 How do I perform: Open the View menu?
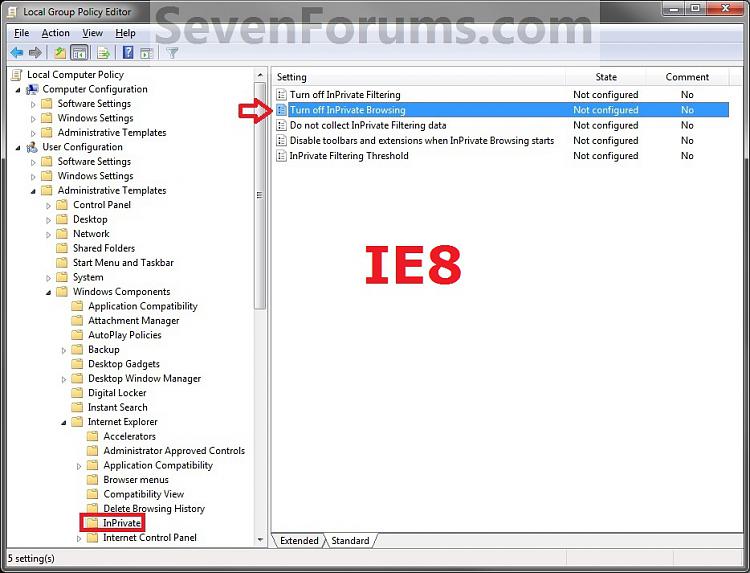click(92, 33)
